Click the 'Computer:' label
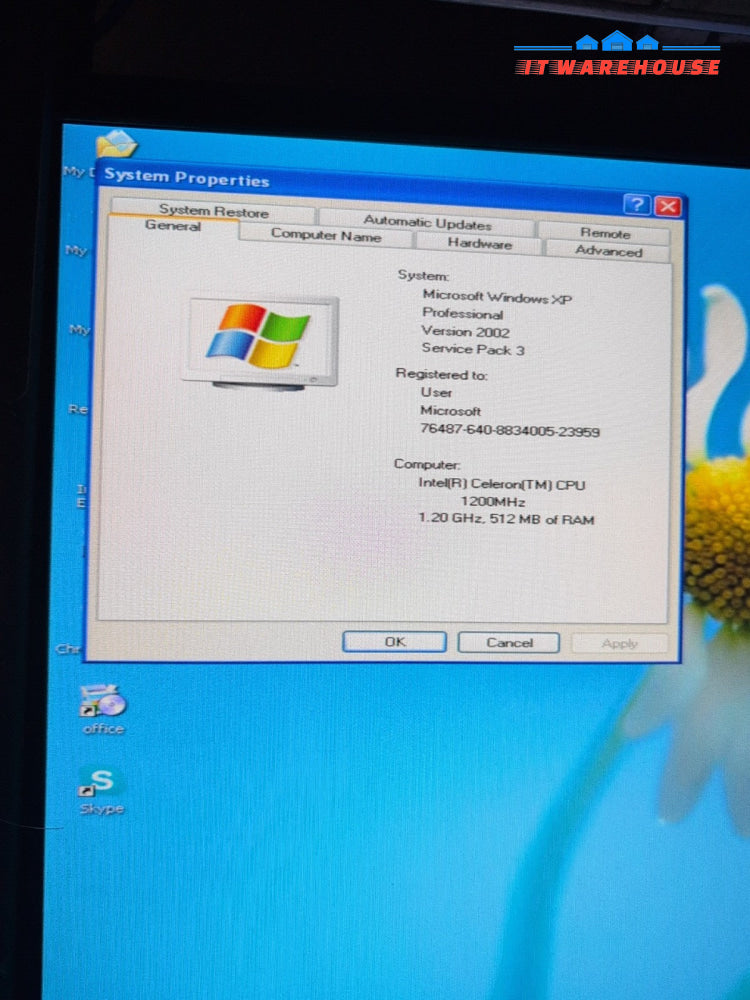This screenshot has height=1000, width=750. click(x=427, y=464)
